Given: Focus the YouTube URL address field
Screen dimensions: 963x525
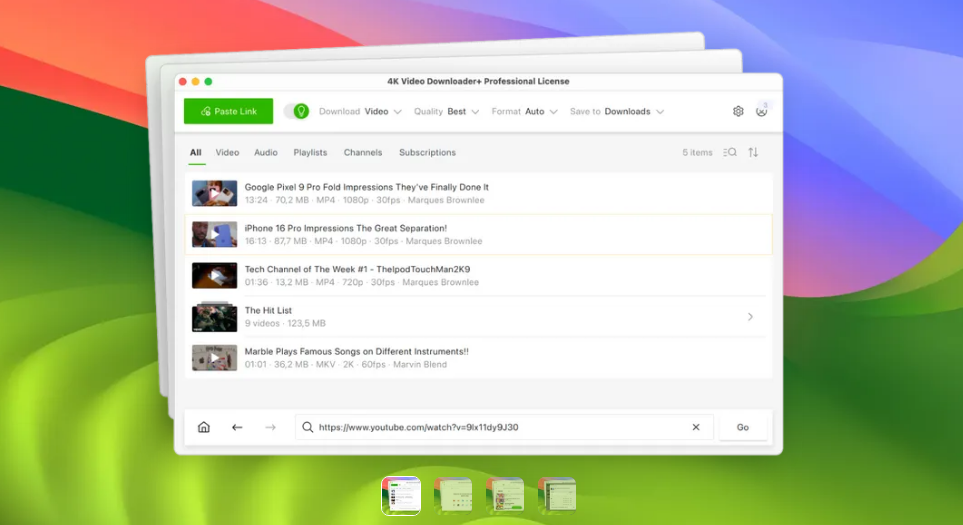Looking at the screenshot, I should click(x=504, y=427).
